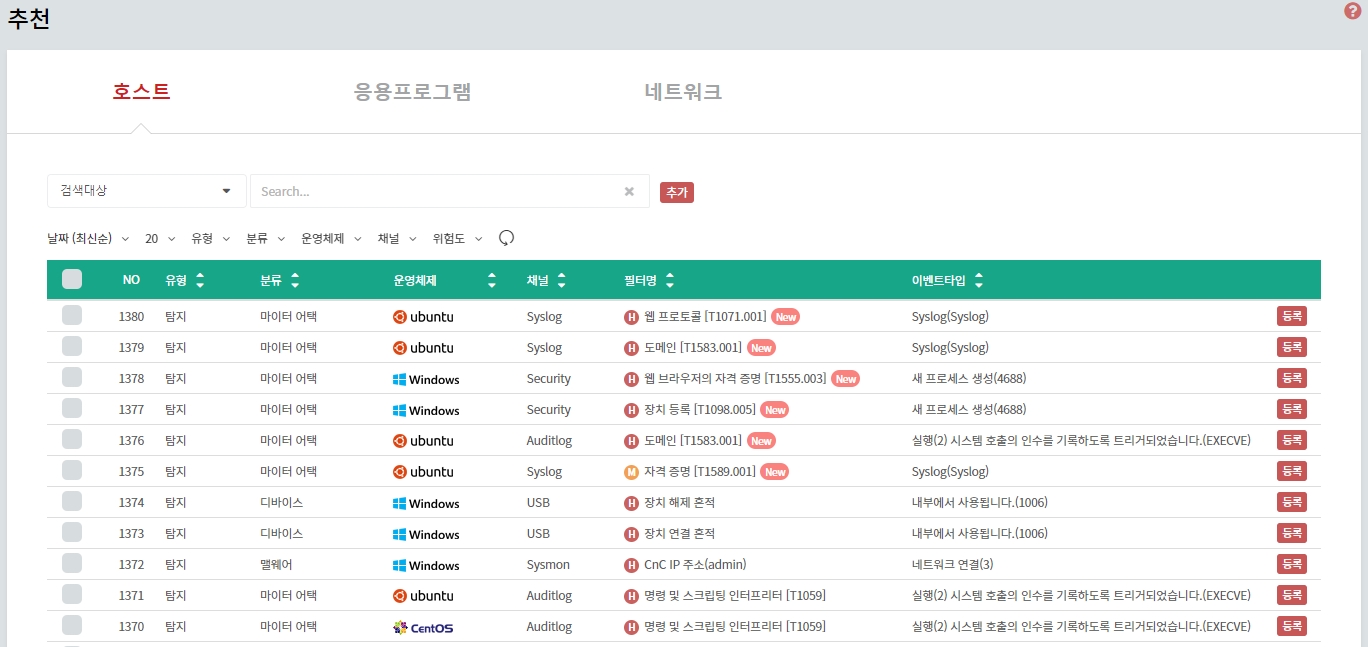Click the 추가 button
Screen dimensions: 1368x647
676,192
